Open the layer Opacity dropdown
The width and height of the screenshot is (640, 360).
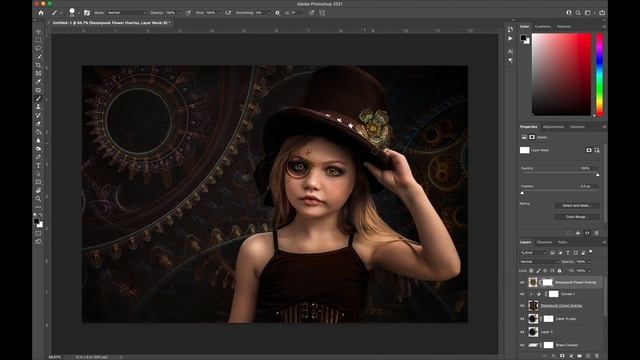(589, 262)
